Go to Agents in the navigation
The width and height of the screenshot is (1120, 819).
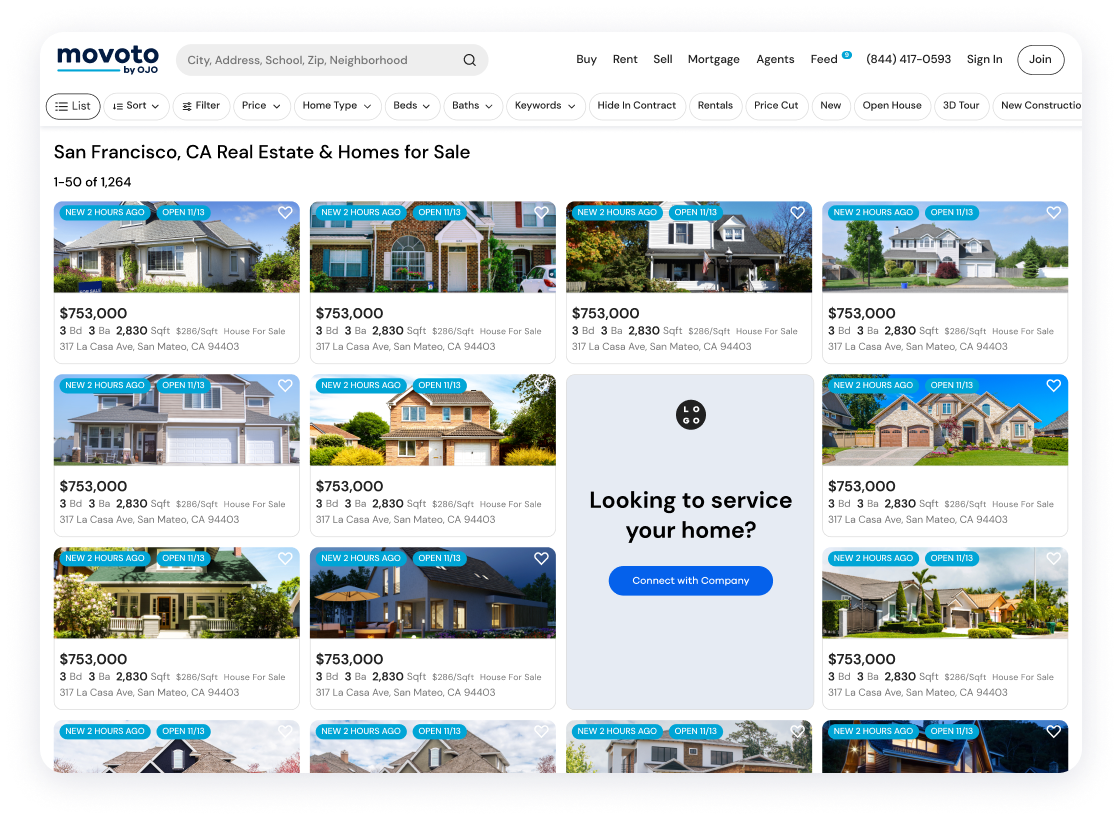775,59
